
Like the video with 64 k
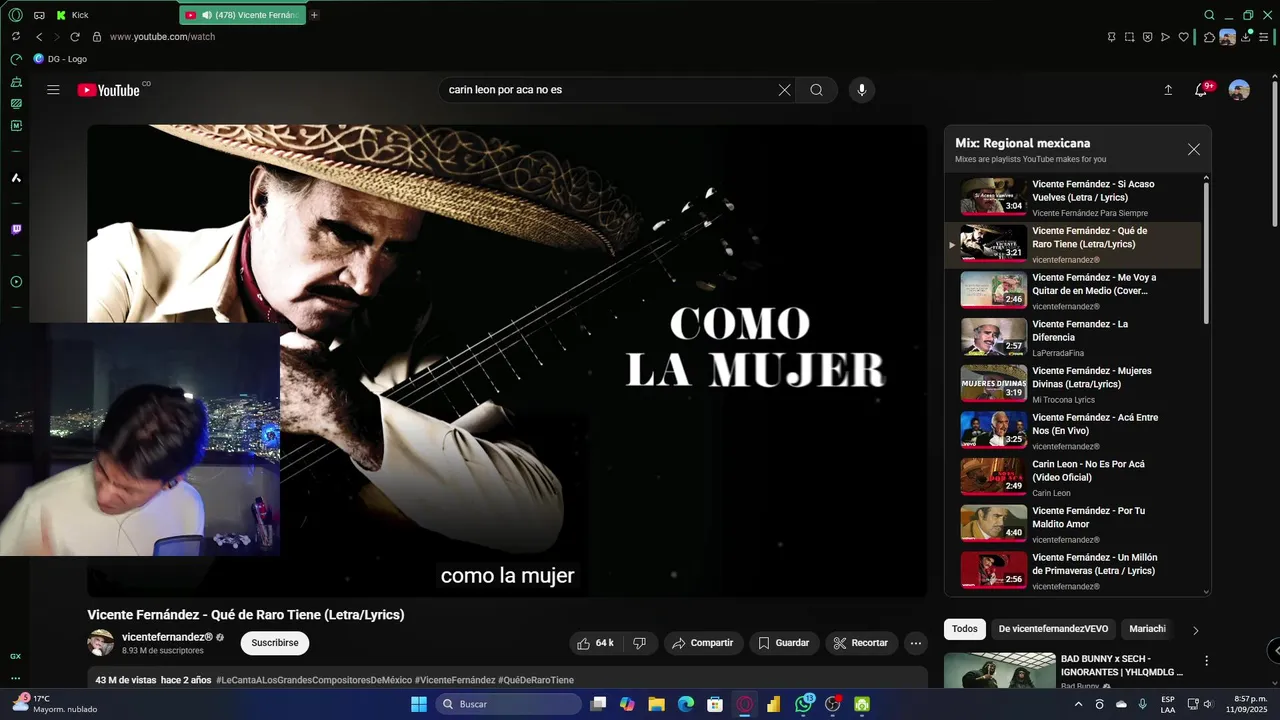coord(596,643)
